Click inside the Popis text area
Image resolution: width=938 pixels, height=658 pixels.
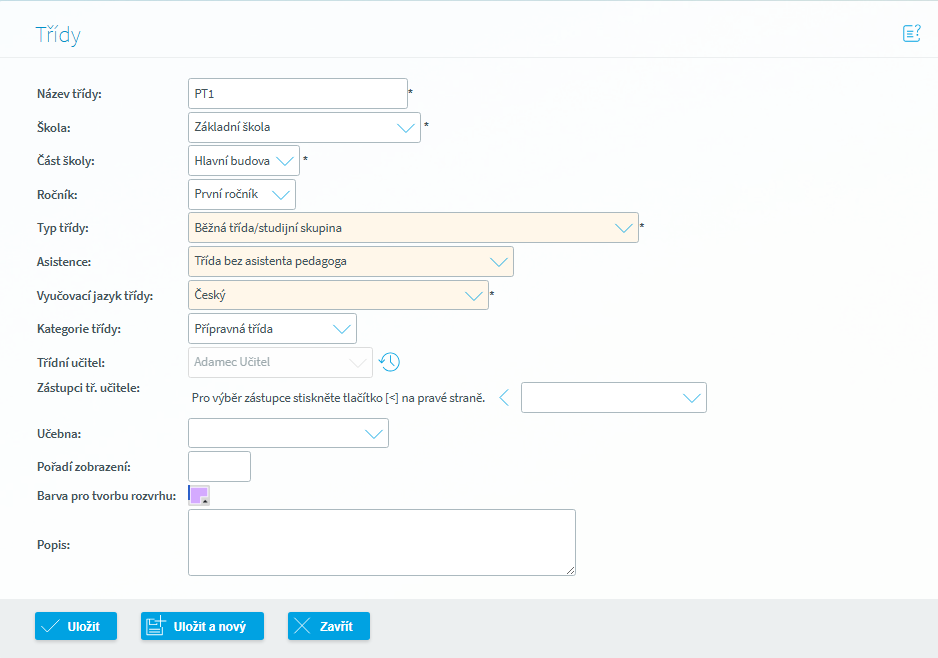pyautogui.click(x=381, y=543)
